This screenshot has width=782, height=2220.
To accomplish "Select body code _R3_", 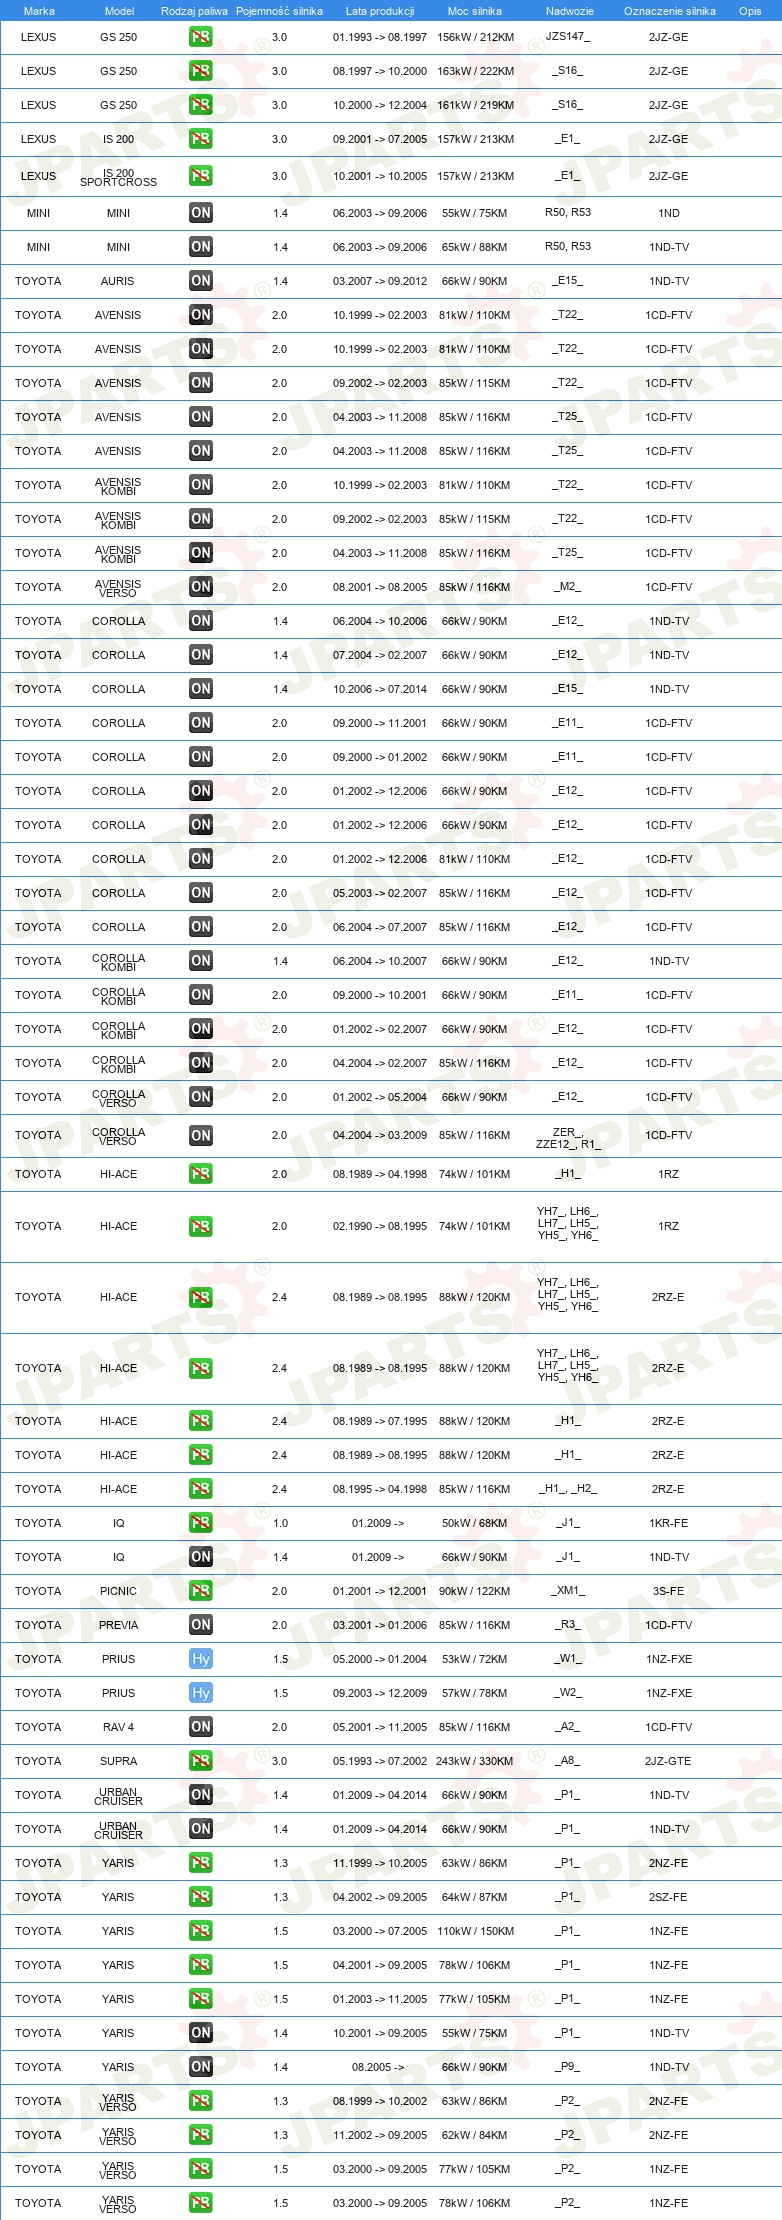I will pyautogui.click(x=568, y=1625).
